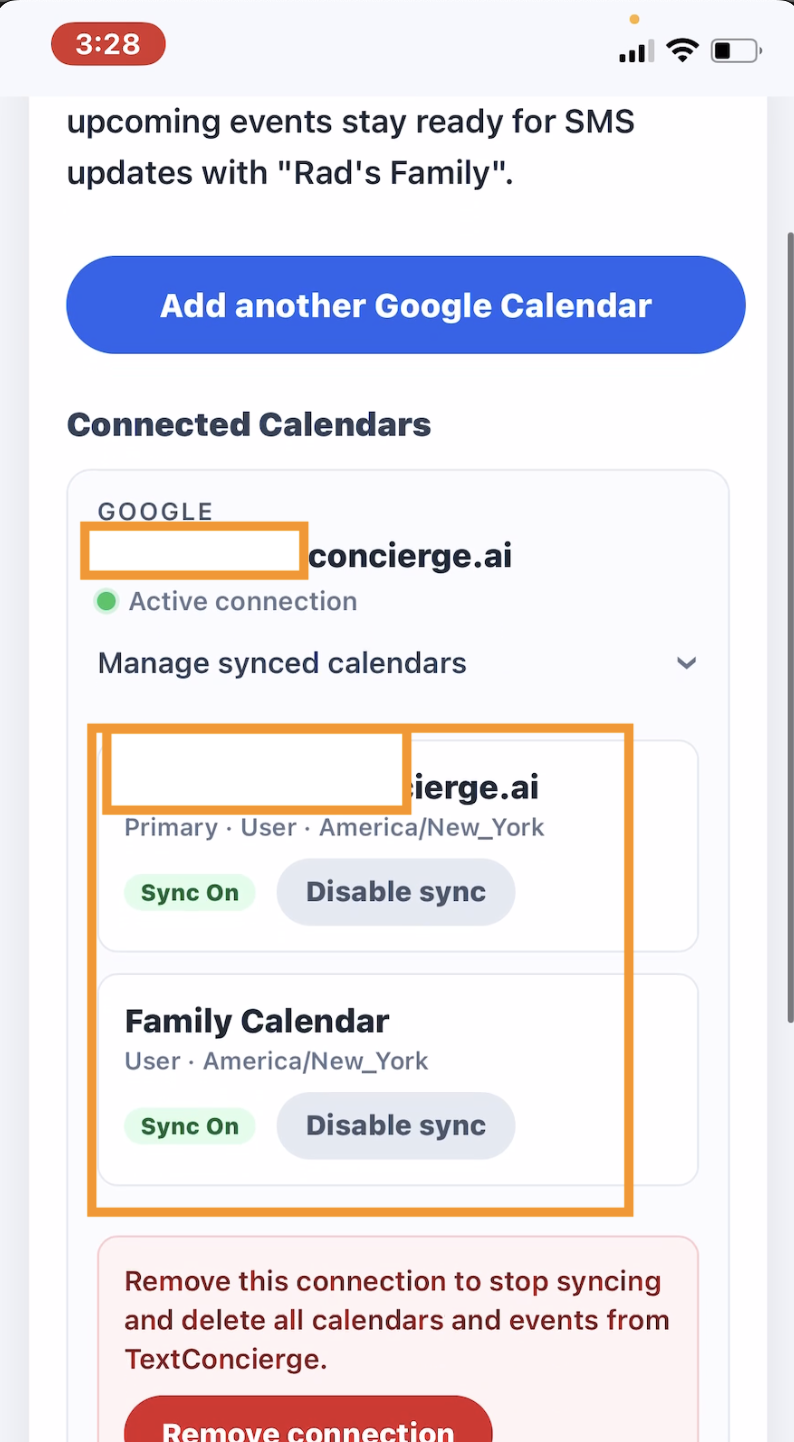Select the Family Calendar title

click(x=257, y=1021)
